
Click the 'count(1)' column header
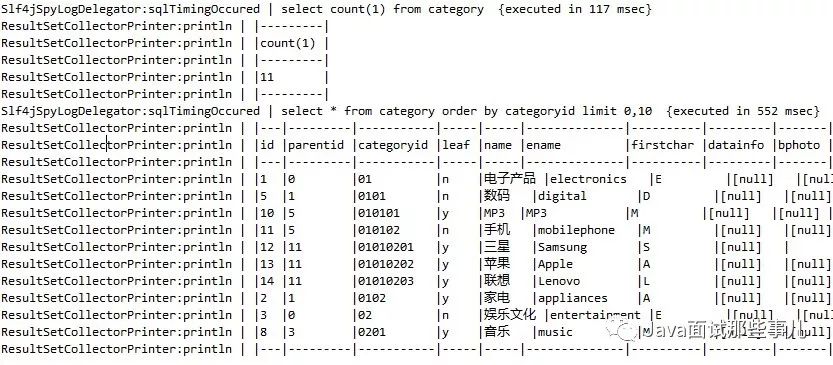click(x=287, y=43)
